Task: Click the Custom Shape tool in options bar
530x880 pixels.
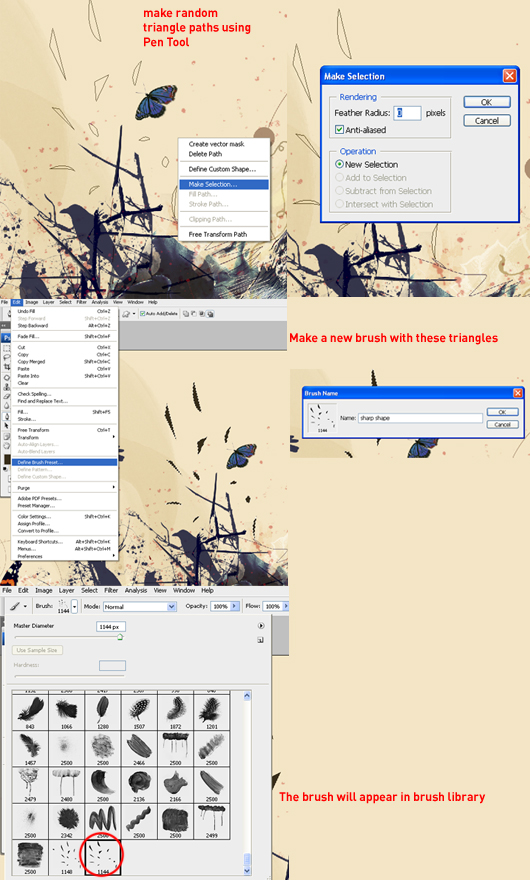Action: (x=125, y=314)
